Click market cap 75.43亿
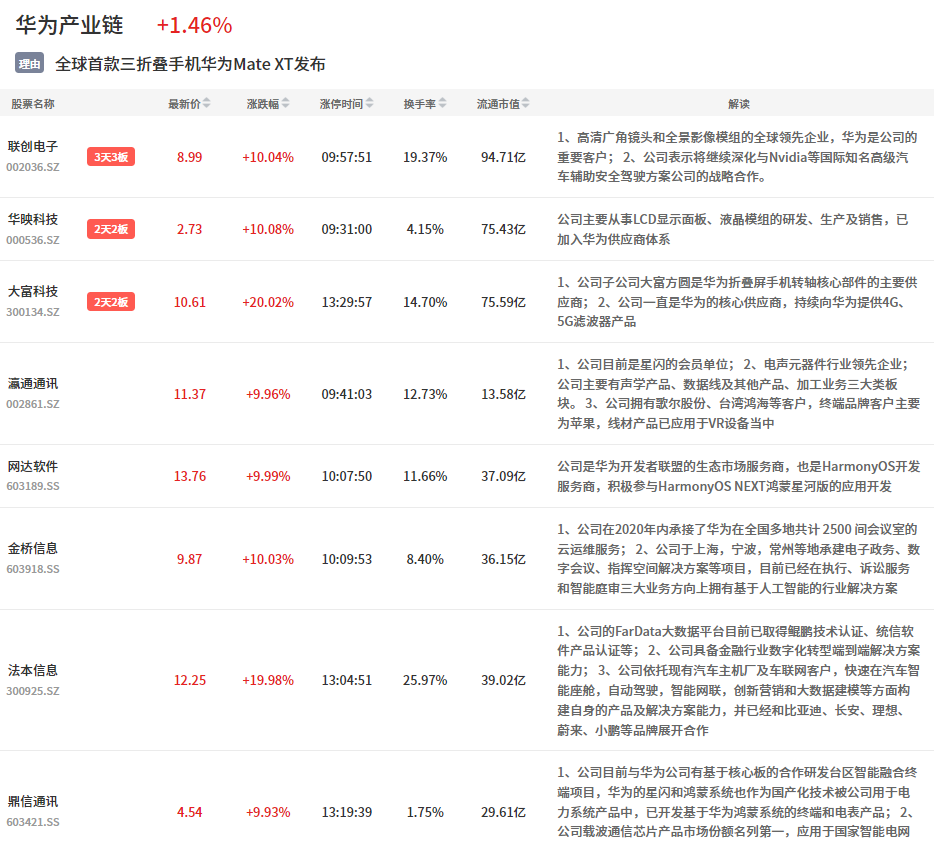Image resolution: width=934 pixels, height=844 pixels. pyautogui.click(x=503, y=229)
